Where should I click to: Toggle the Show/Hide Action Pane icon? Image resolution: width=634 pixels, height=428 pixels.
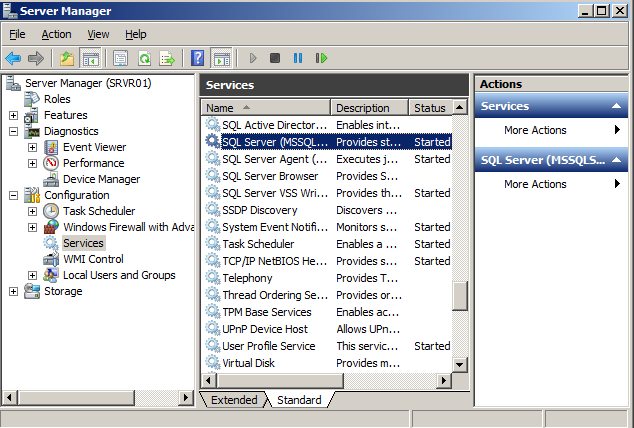click(221, 59)
